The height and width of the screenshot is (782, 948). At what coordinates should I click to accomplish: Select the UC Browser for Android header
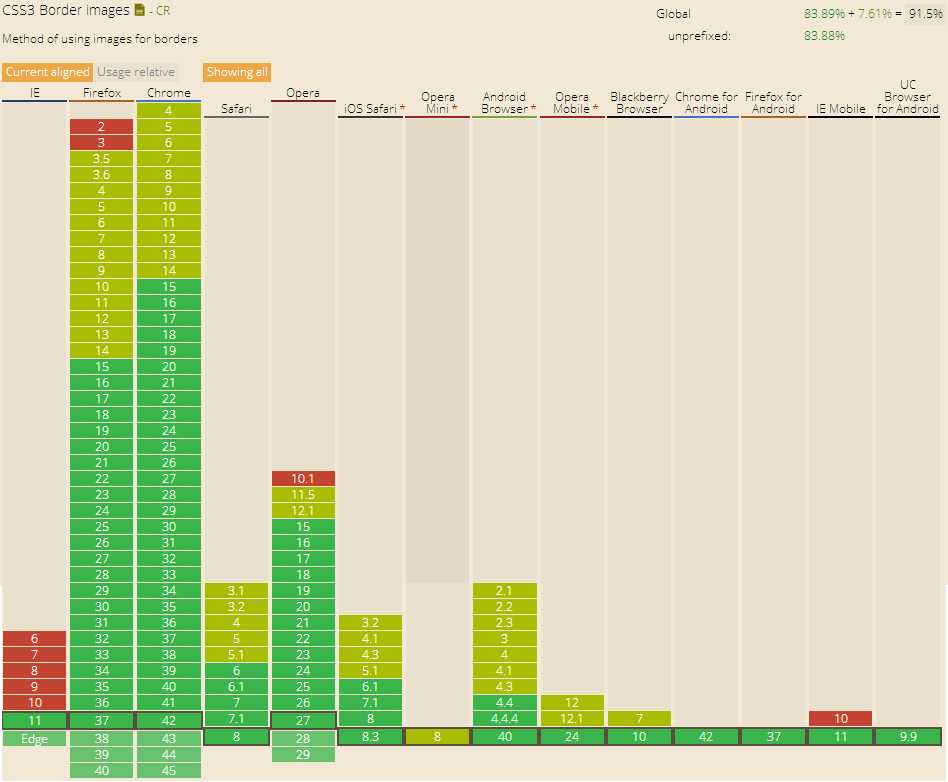[x=907, y=97]
